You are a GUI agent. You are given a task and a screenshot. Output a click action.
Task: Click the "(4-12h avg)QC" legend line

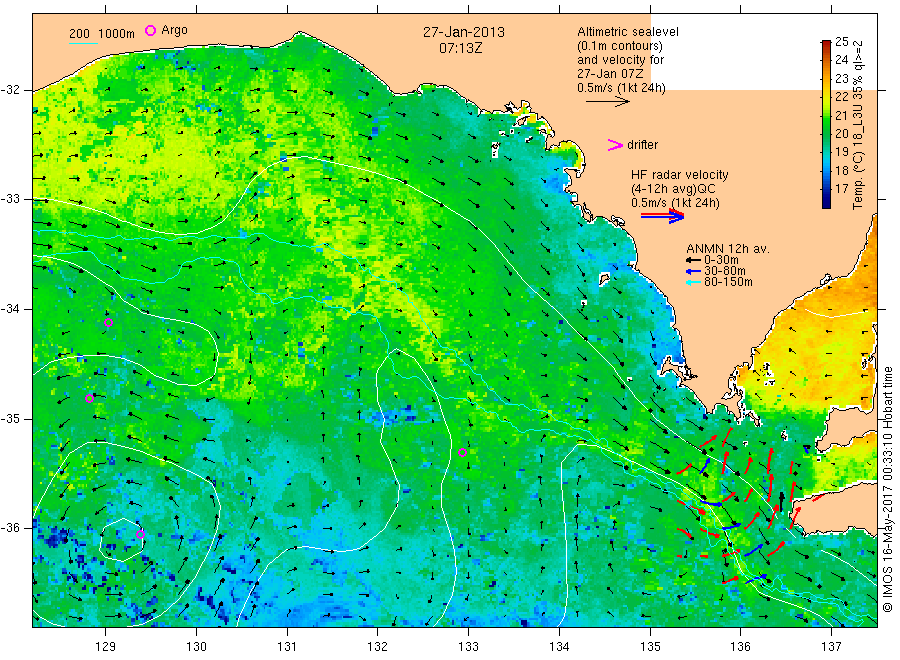click(673, 189)
